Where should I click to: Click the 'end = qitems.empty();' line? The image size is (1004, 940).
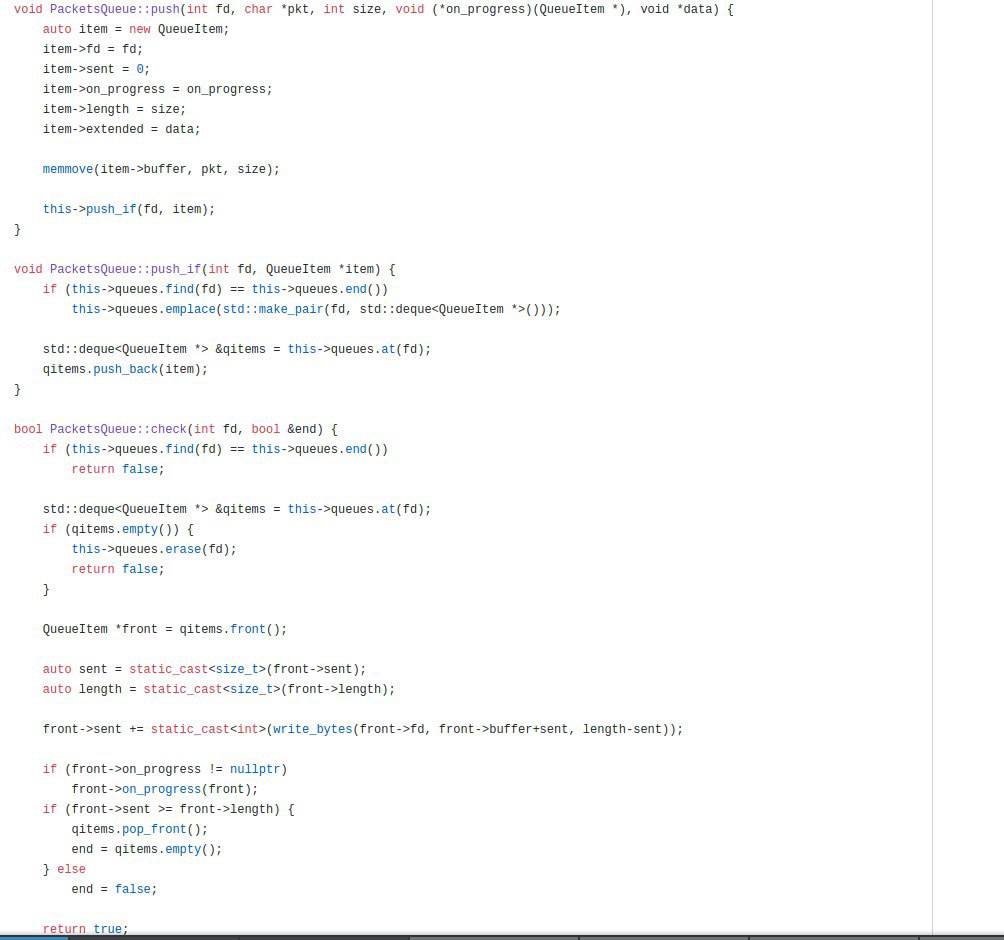tap(147, 849)
